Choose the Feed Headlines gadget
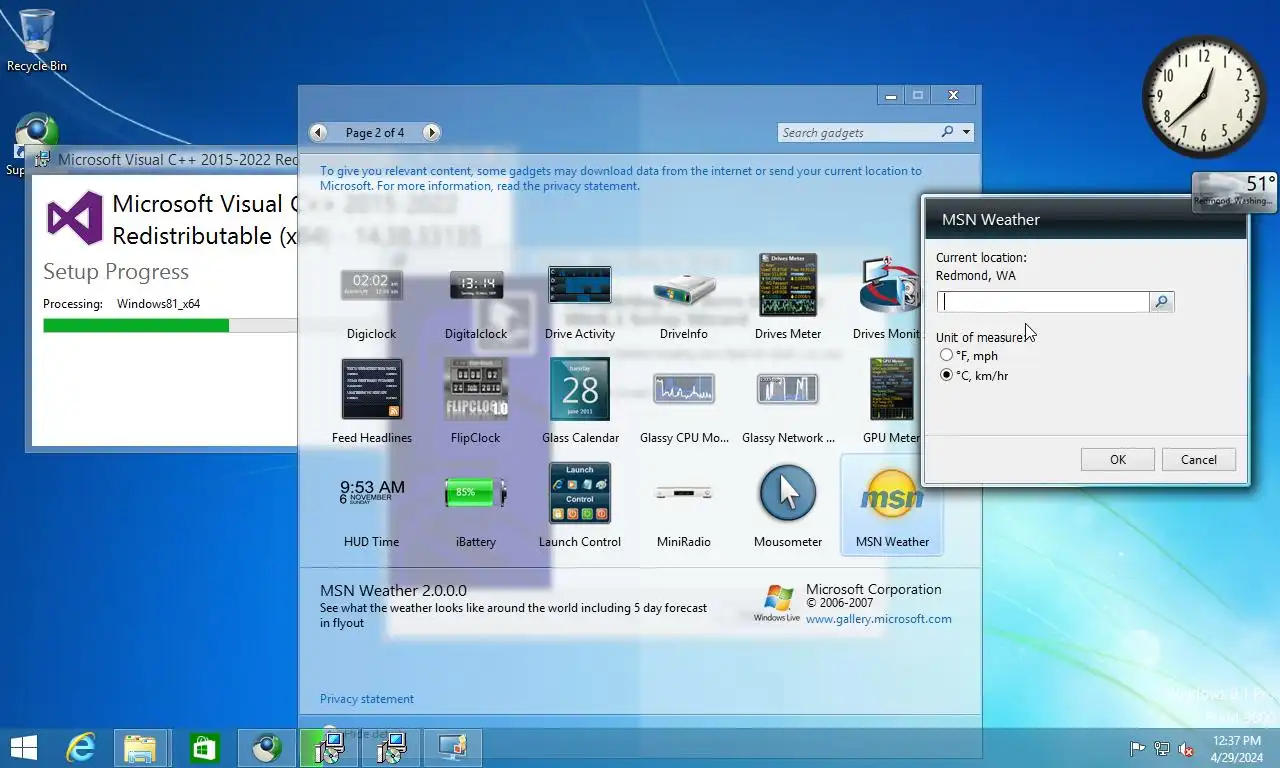The image size is (1280, 768). [372, 389]
